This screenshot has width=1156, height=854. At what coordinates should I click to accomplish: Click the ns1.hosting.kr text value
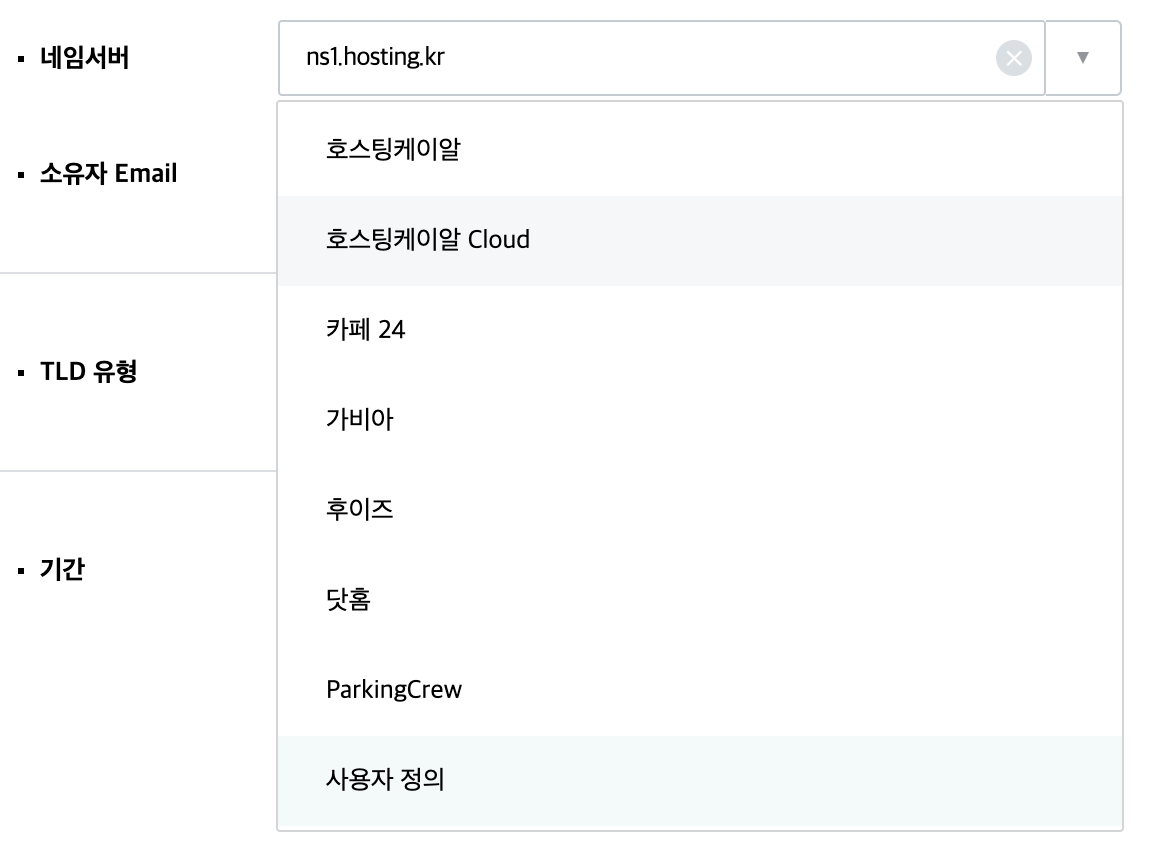pyautogui.click(x=375, y=57)
